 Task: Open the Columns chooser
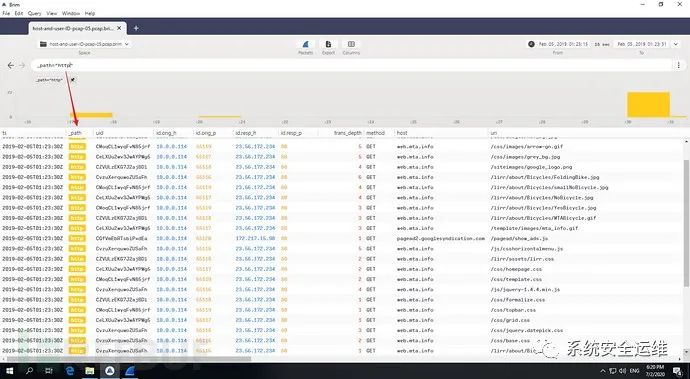[351, 44]
